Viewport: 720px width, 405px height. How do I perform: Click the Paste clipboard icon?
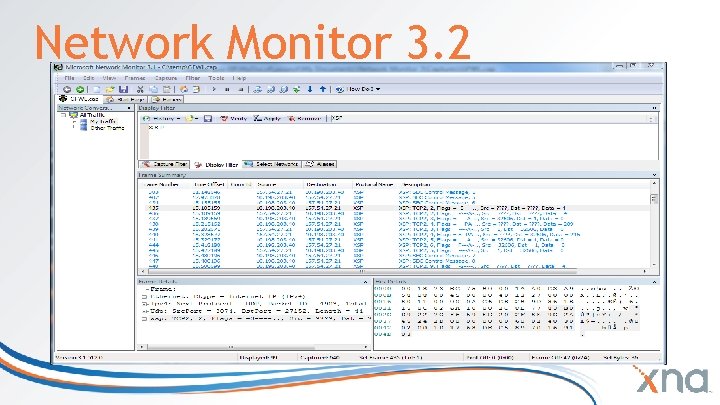[x=167, y=89]
